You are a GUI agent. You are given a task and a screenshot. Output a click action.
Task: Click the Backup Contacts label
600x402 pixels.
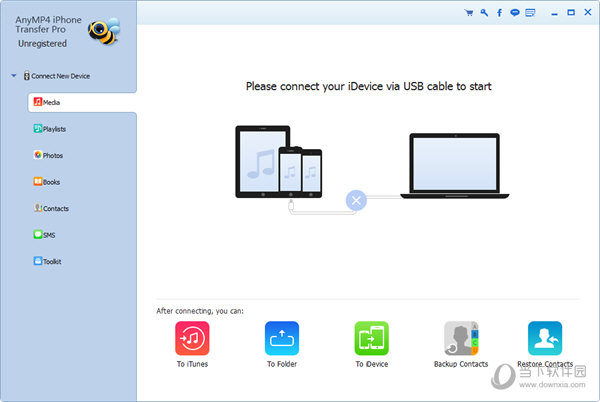pos(461,364)
